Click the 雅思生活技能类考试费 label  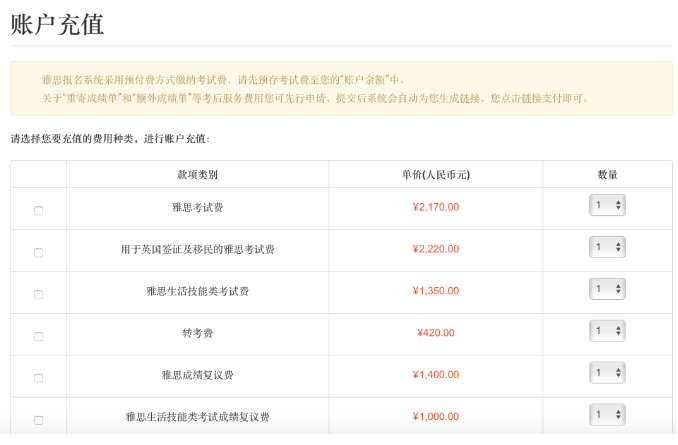198,291
